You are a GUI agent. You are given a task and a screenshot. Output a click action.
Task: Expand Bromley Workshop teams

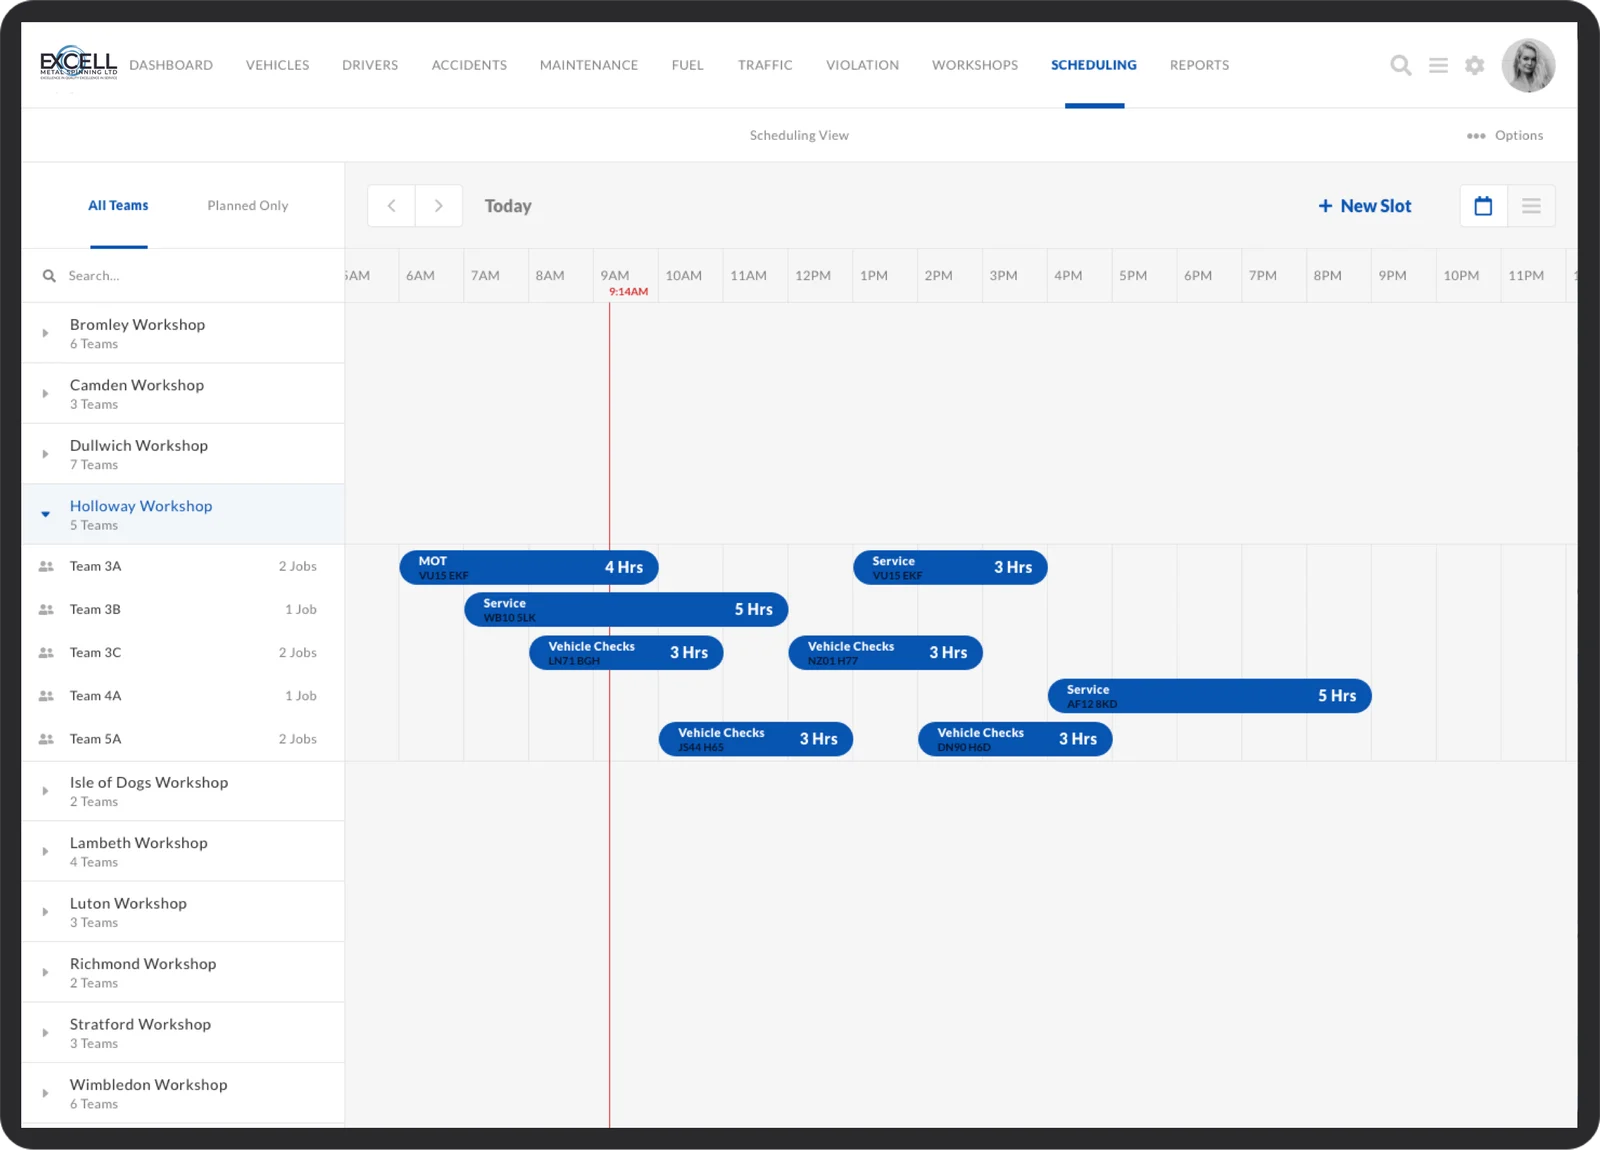45,333
